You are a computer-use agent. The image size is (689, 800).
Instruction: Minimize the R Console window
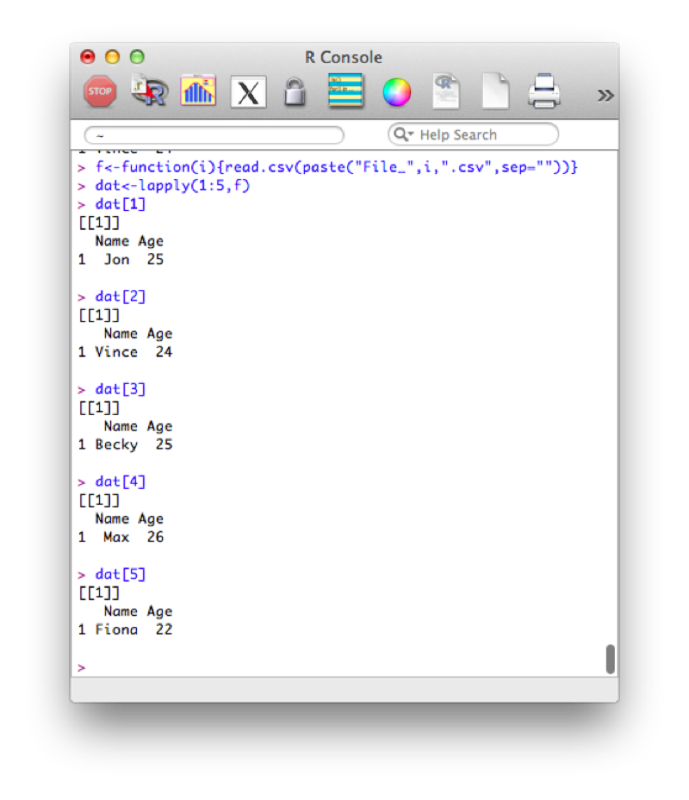[x=112, y=57]
